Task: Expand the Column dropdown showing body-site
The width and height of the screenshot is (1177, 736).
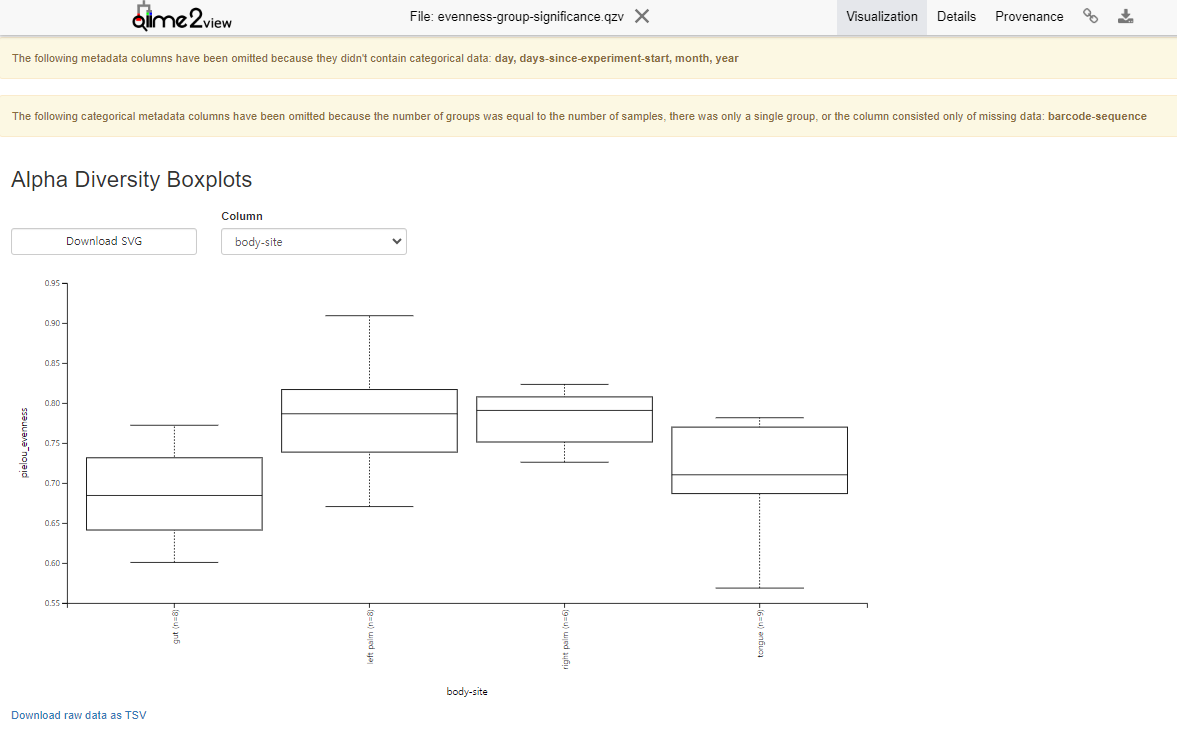Action: click(313, 241)
